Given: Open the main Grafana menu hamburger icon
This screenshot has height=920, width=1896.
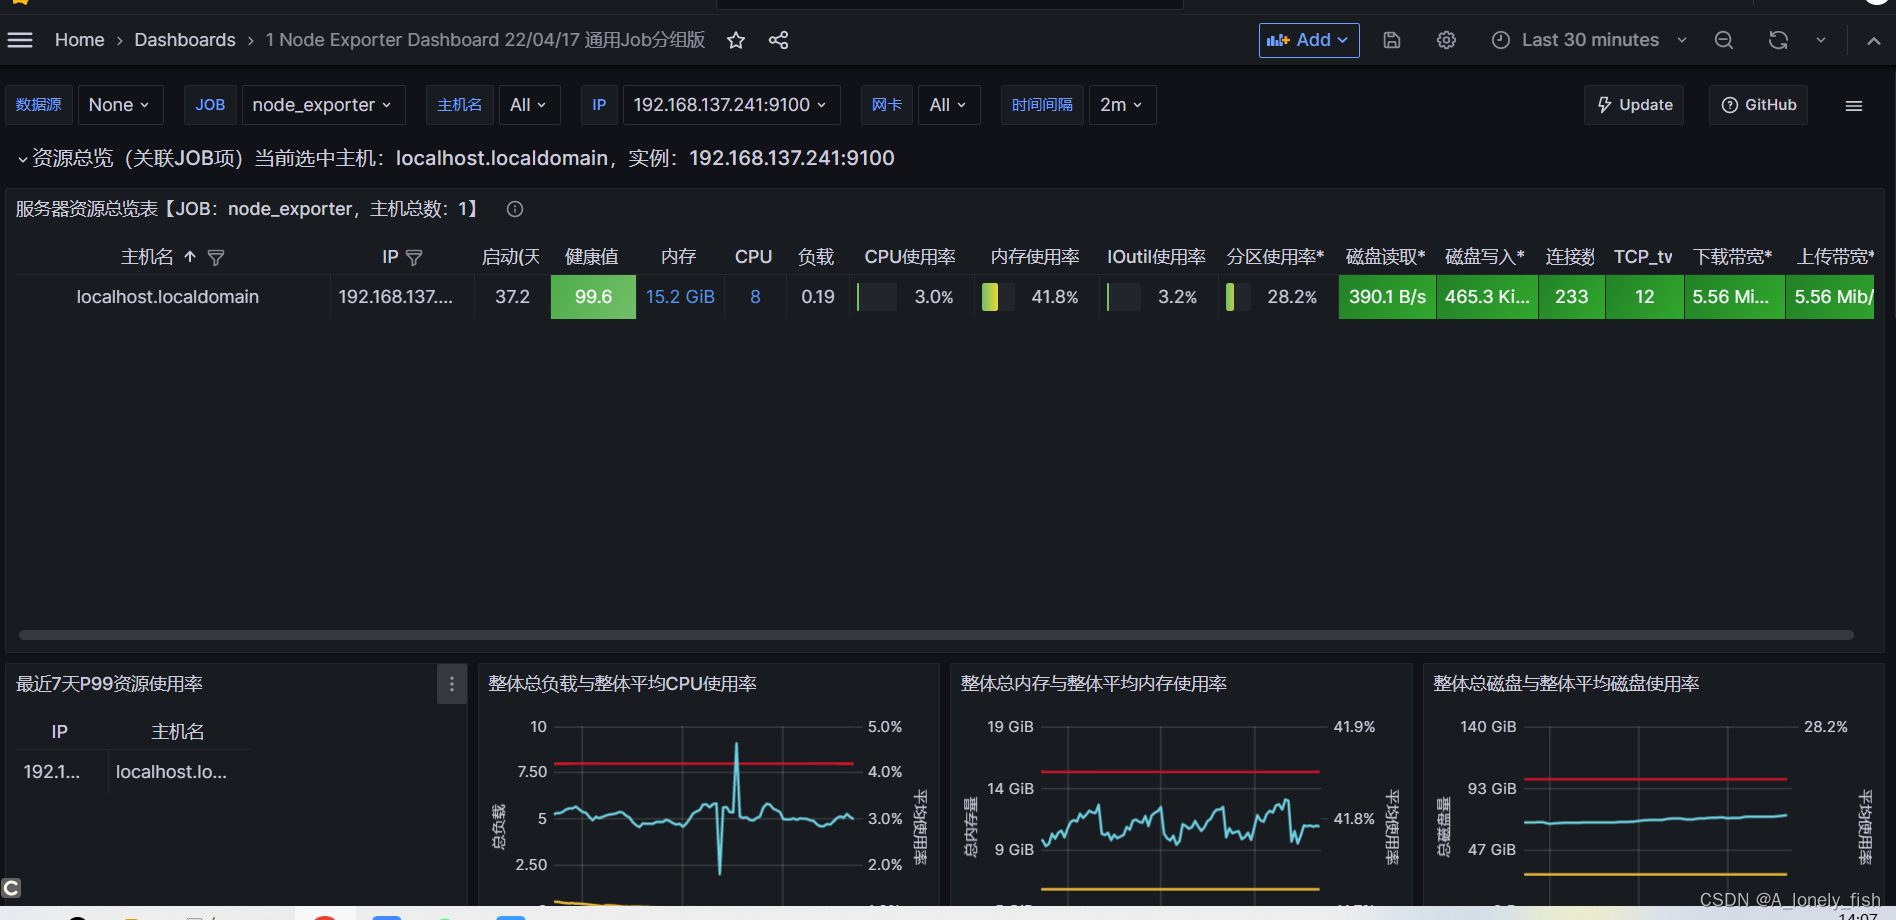Looking at the screenshot, I should point(20,40).
